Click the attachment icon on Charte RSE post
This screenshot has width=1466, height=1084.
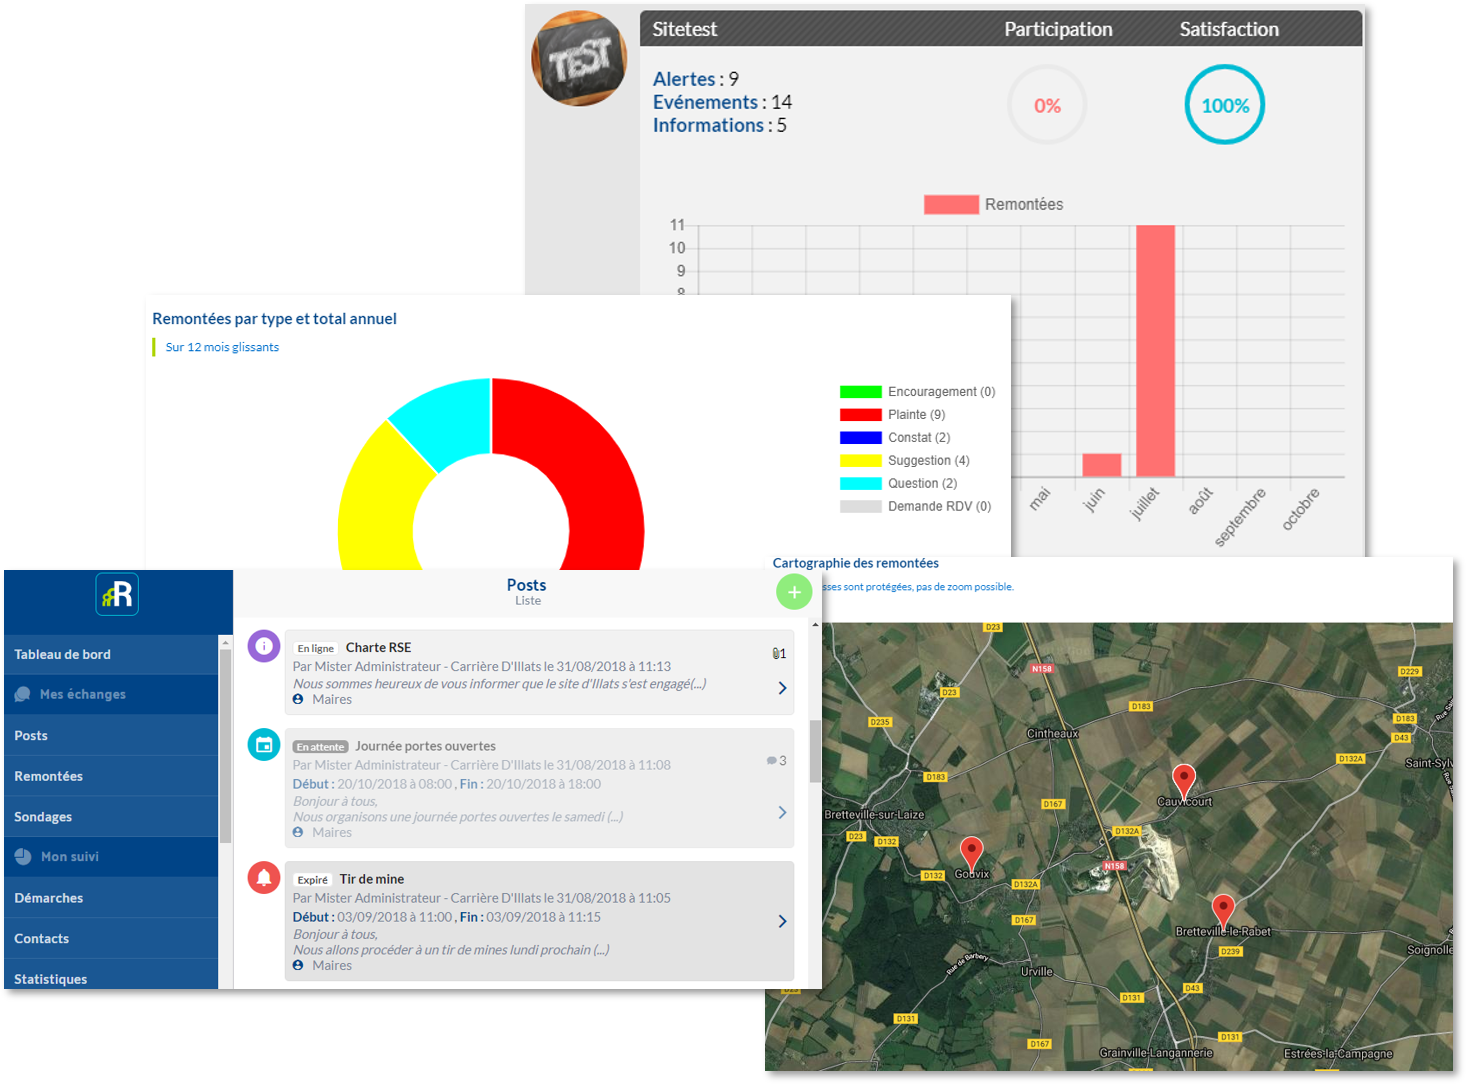(776, 653)
